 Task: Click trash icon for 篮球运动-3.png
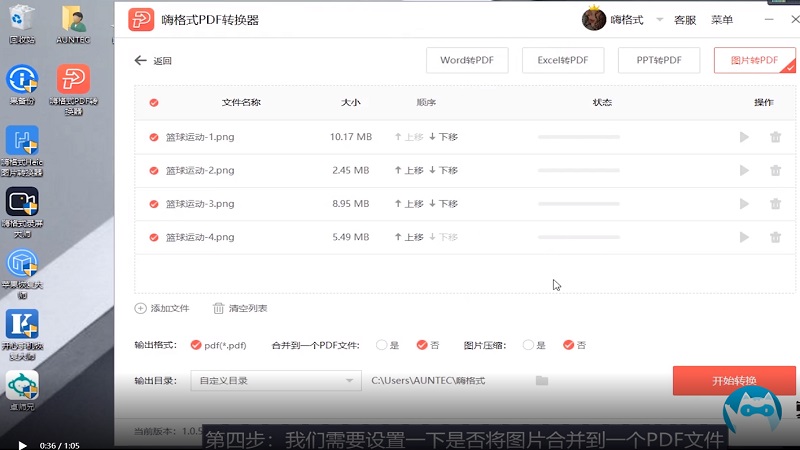click(x=775, y=204)
